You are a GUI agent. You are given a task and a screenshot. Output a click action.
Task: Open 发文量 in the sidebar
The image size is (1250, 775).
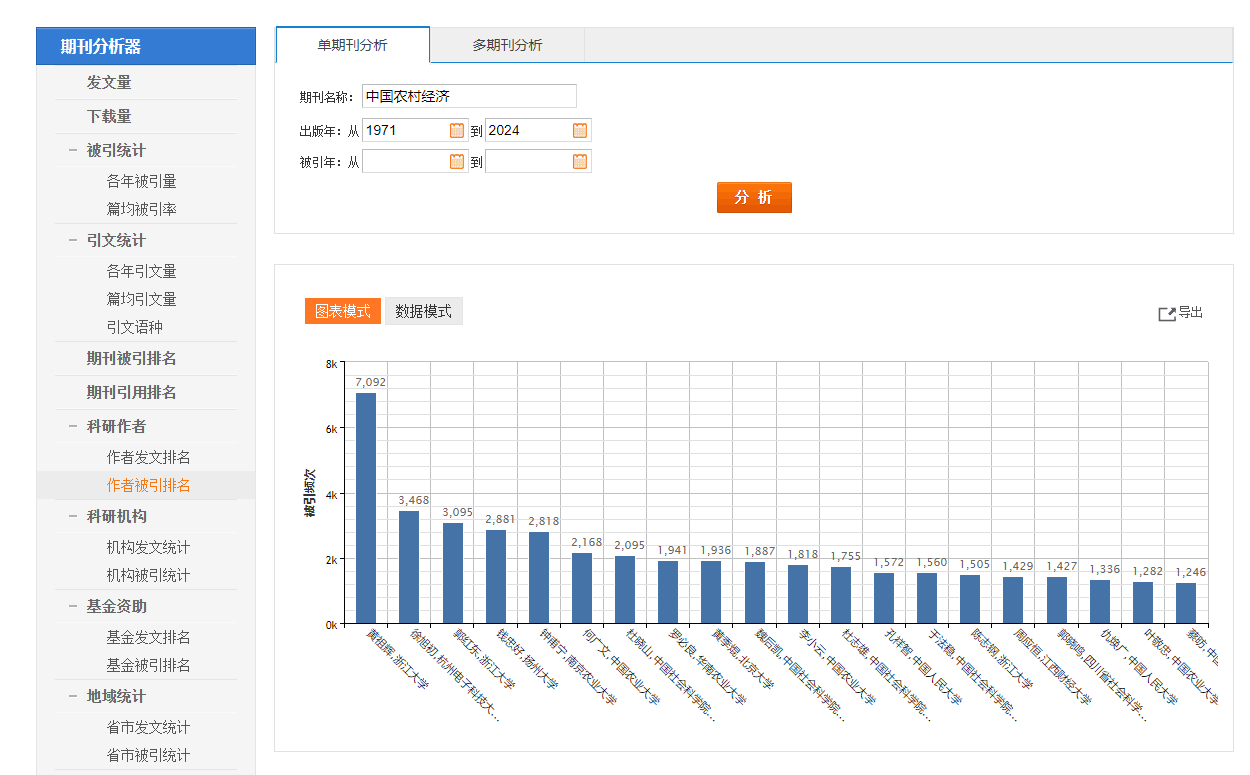[x=109, y=82]
